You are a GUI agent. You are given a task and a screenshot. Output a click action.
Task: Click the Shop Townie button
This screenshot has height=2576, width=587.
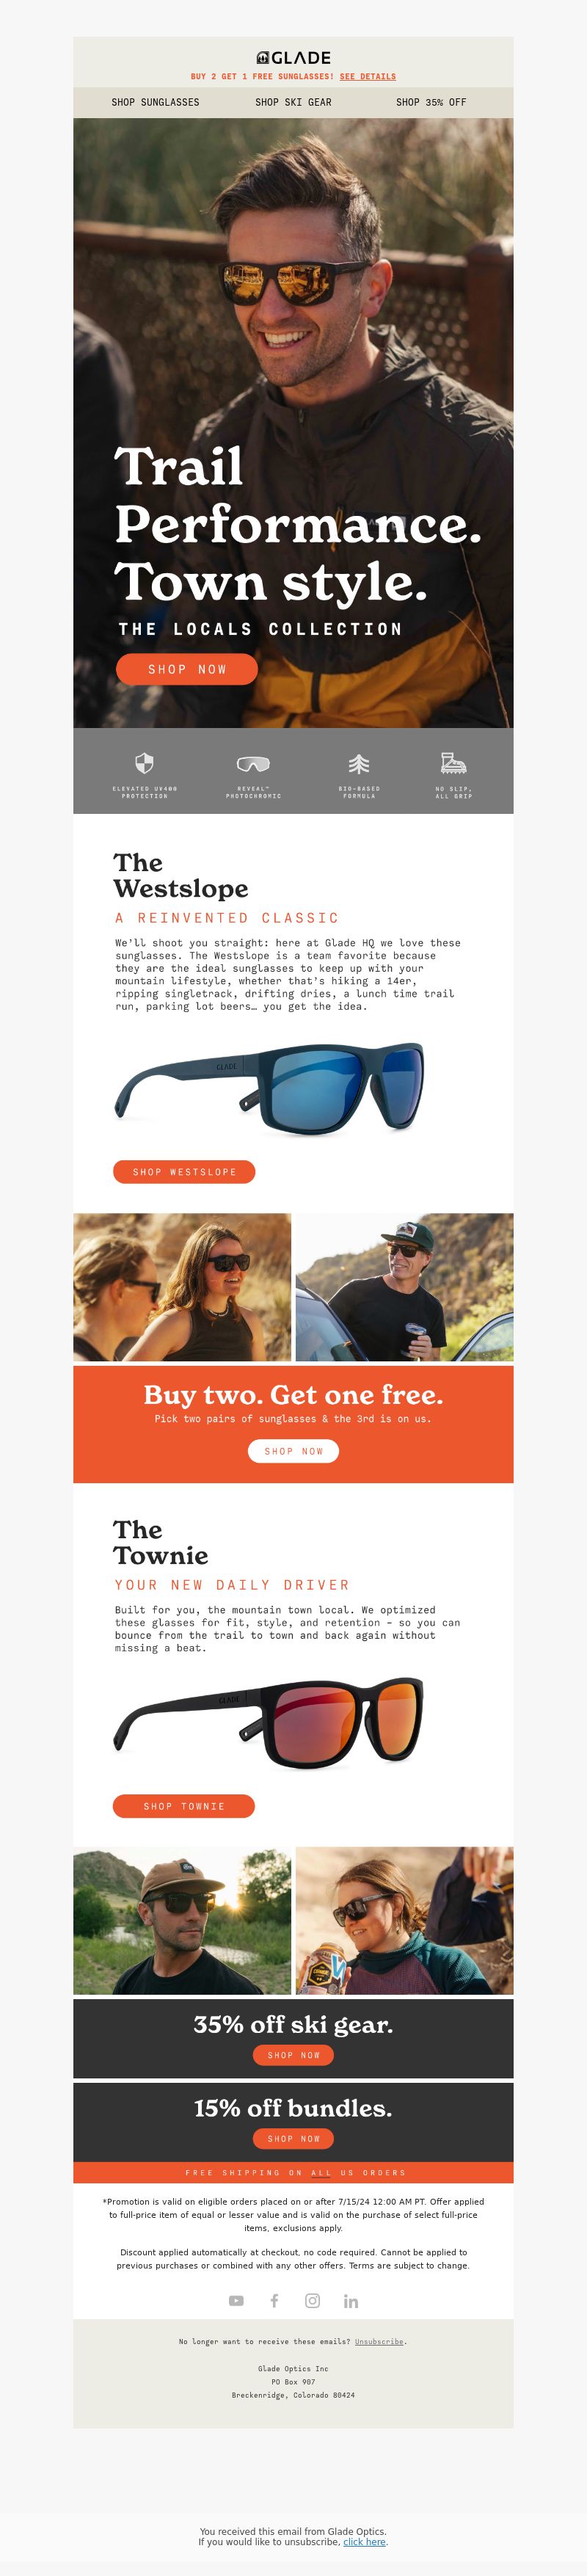(x=184, y=1806)
